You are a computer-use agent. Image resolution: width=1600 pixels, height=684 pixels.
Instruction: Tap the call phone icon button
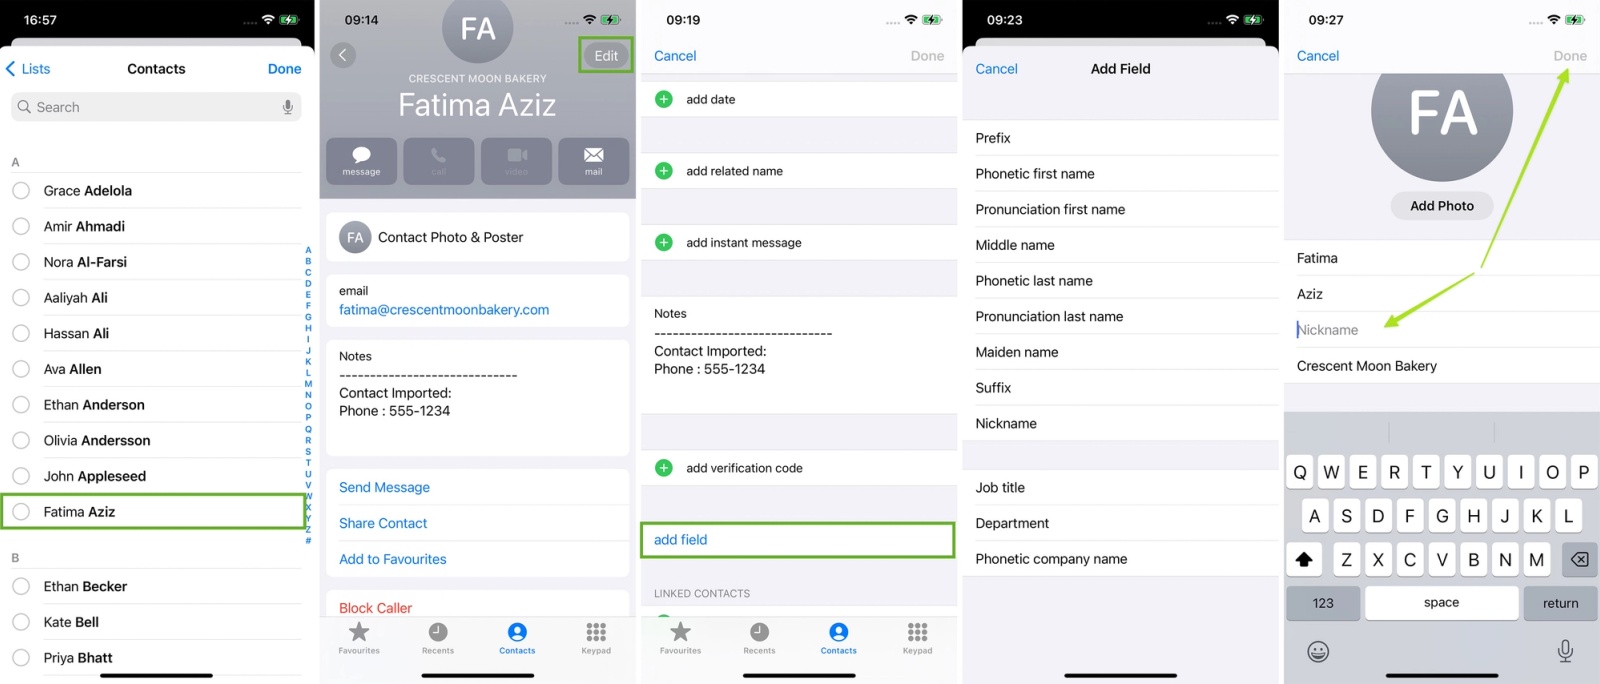click(x=438, y=161)
